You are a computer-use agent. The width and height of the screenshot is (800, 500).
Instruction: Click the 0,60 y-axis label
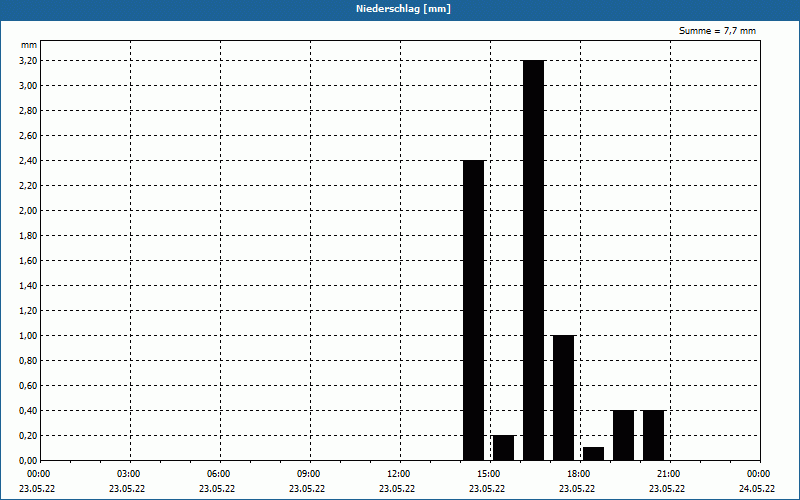pyautogui.click(x=28, y=386)
